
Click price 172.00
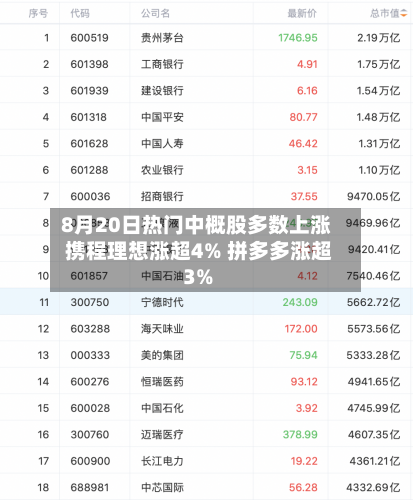click(x=301, y=329)
